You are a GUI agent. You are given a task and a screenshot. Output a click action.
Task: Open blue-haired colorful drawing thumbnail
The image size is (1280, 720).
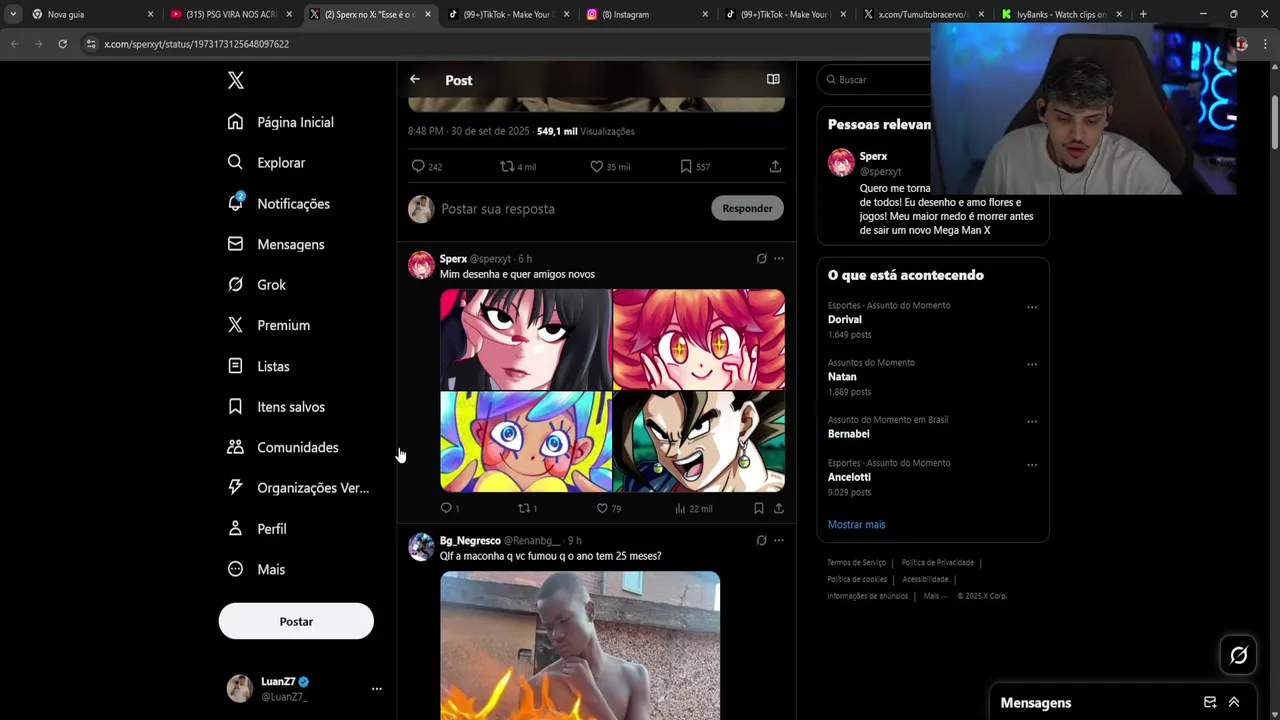[525, 442]
